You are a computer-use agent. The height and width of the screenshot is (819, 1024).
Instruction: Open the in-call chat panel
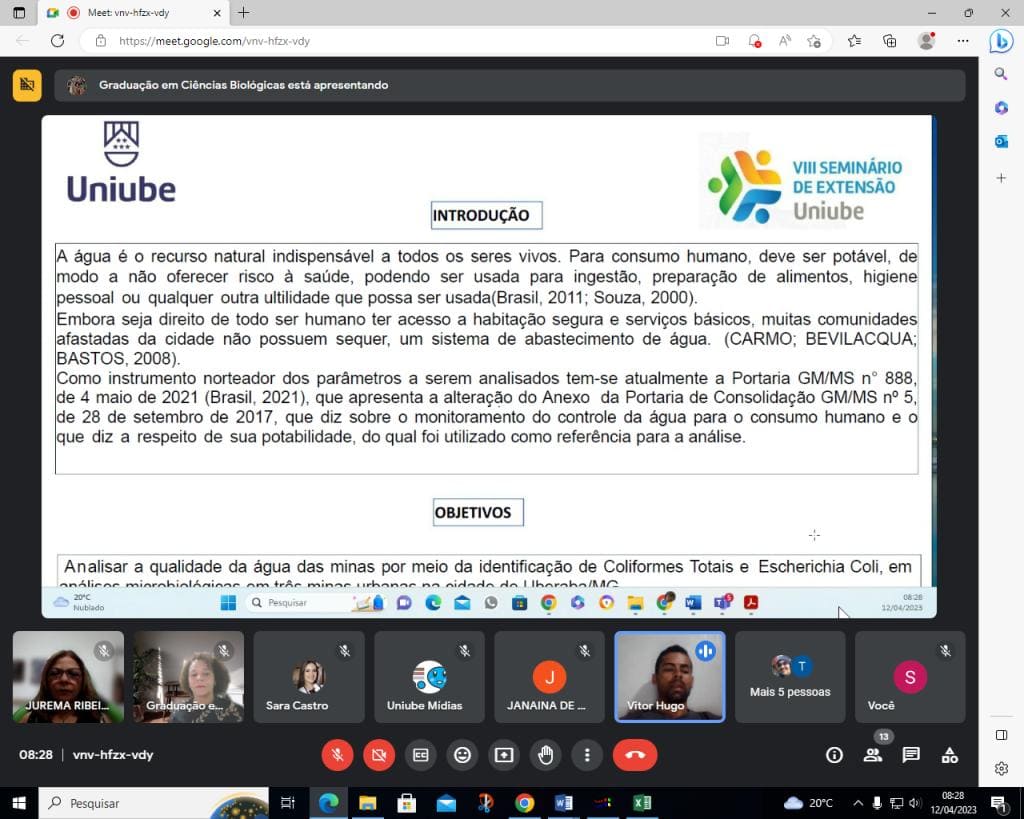coord(911,756)
